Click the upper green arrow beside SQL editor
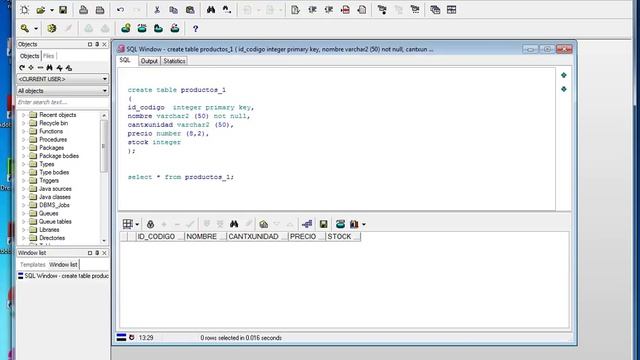This screenshot has width=640, height=360. [x=564, y=75]
